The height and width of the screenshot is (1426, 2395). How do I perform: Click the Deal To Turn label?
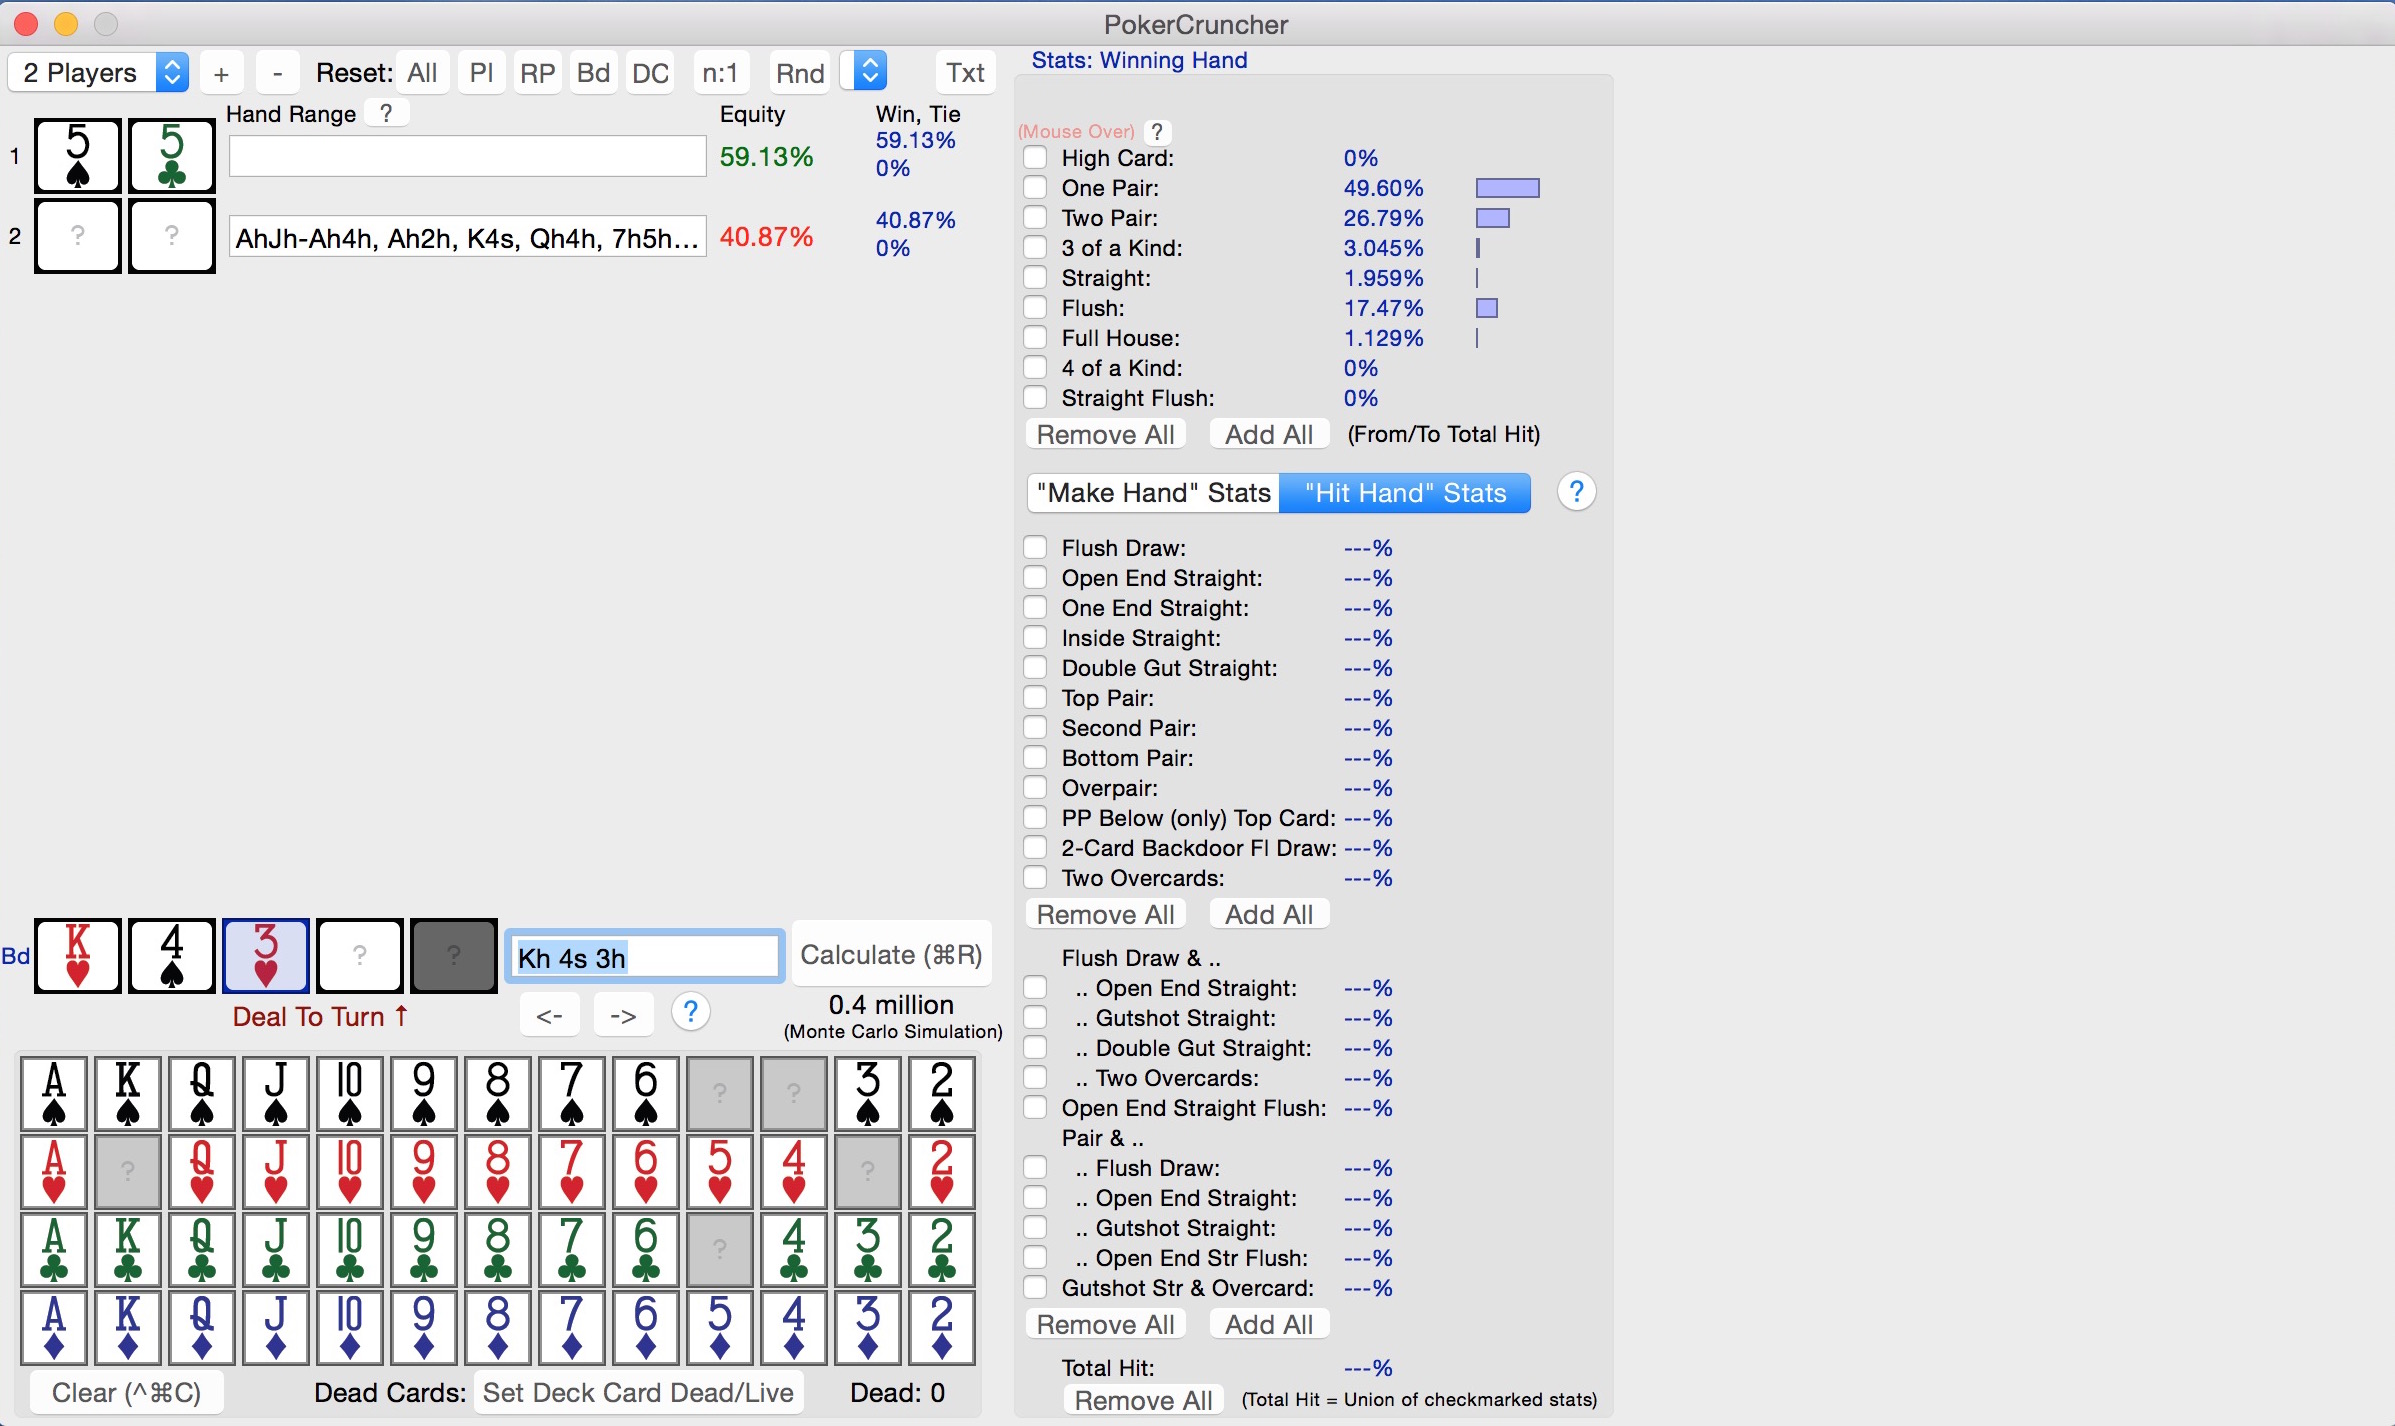click(320, 1016)
